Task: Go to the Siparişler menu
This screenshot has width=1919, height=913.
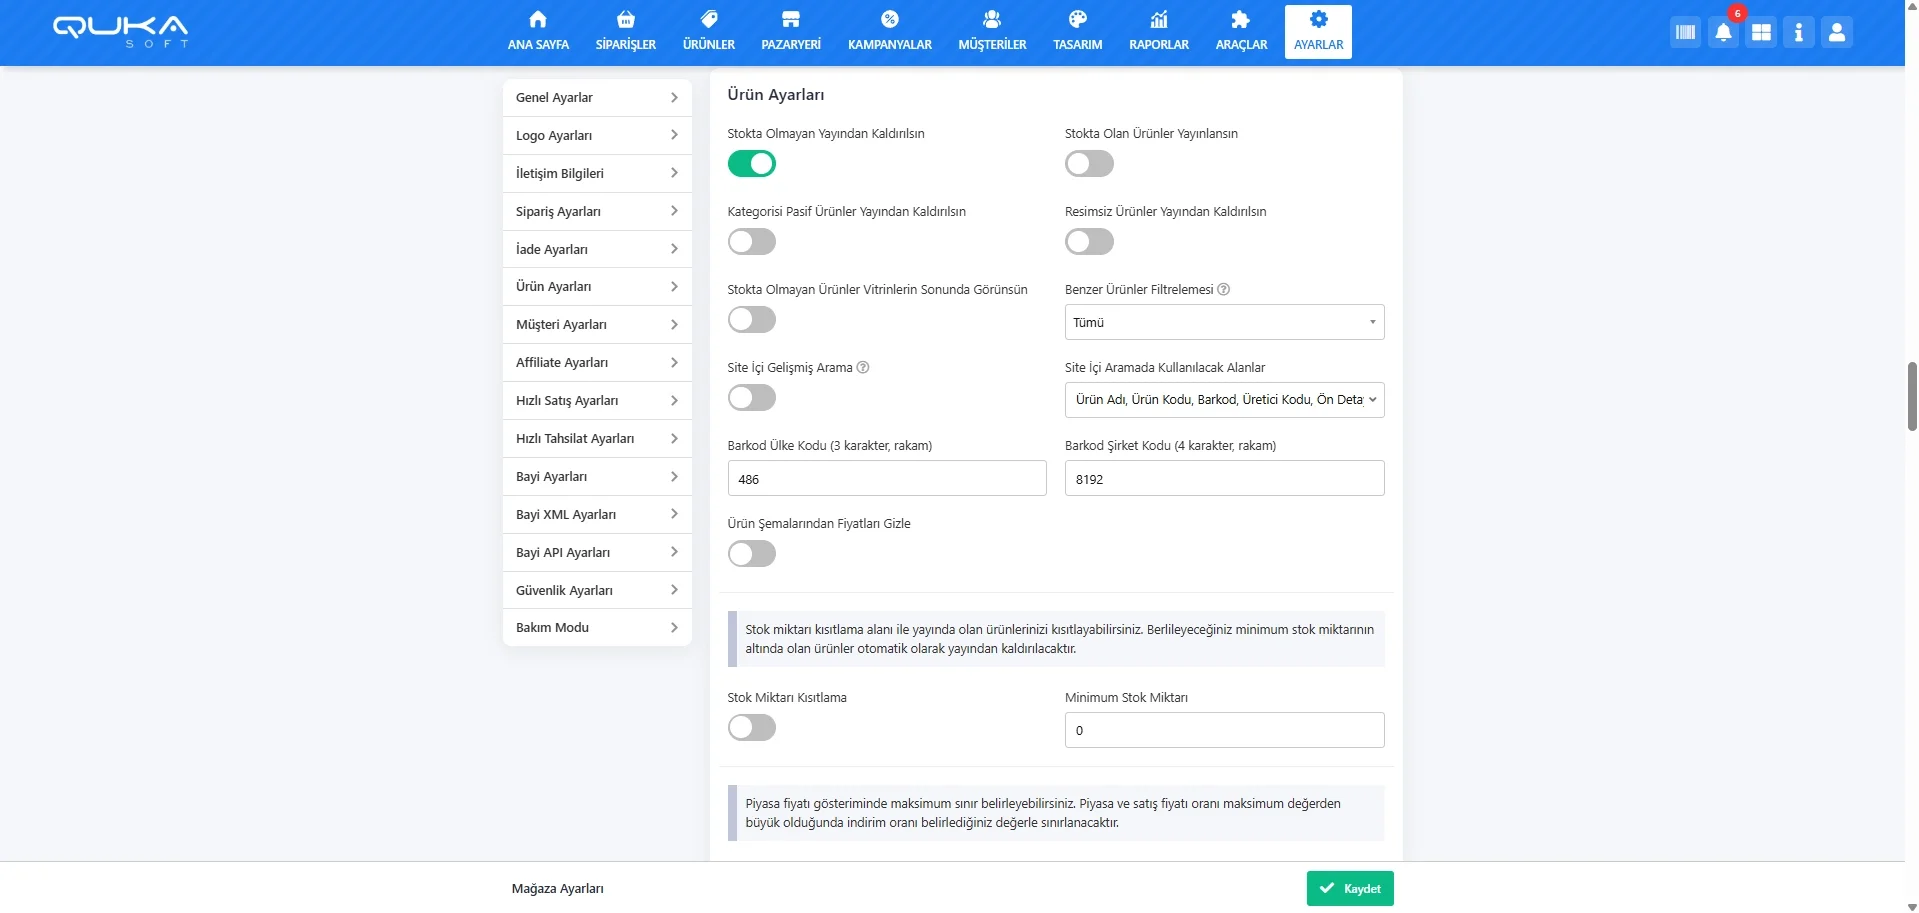Action: pyautogui.click(x=625, y=32)
